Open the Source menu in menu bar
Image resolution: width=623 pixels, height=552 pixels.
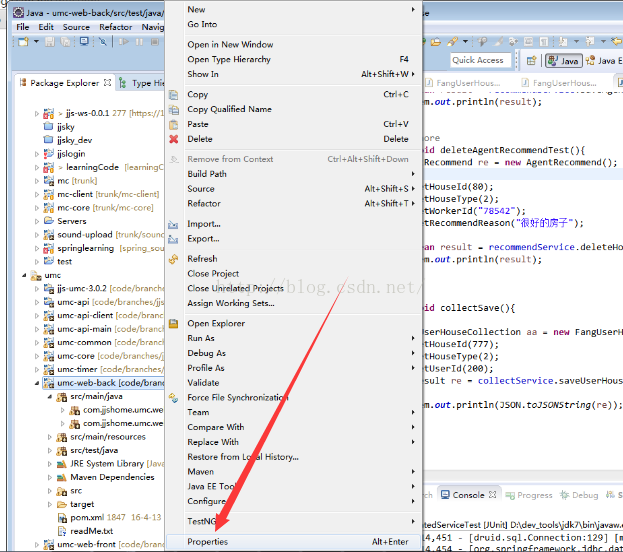(x=76, y=27)
